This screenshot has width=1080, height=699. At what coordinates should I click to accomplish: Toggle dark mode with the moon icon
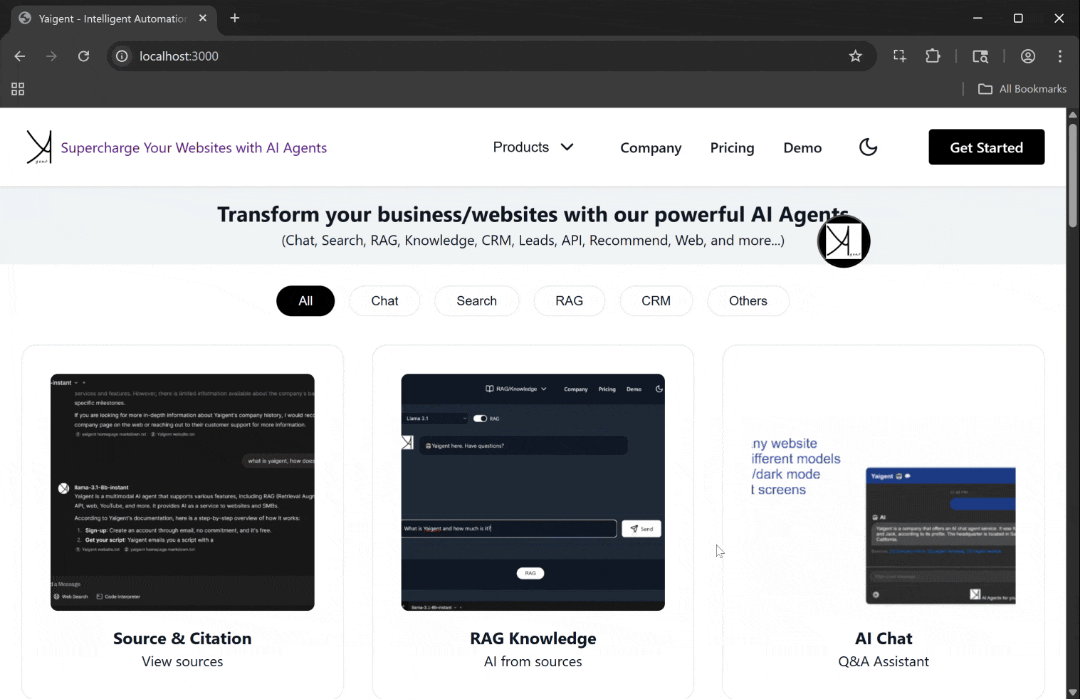coord(868,147)
